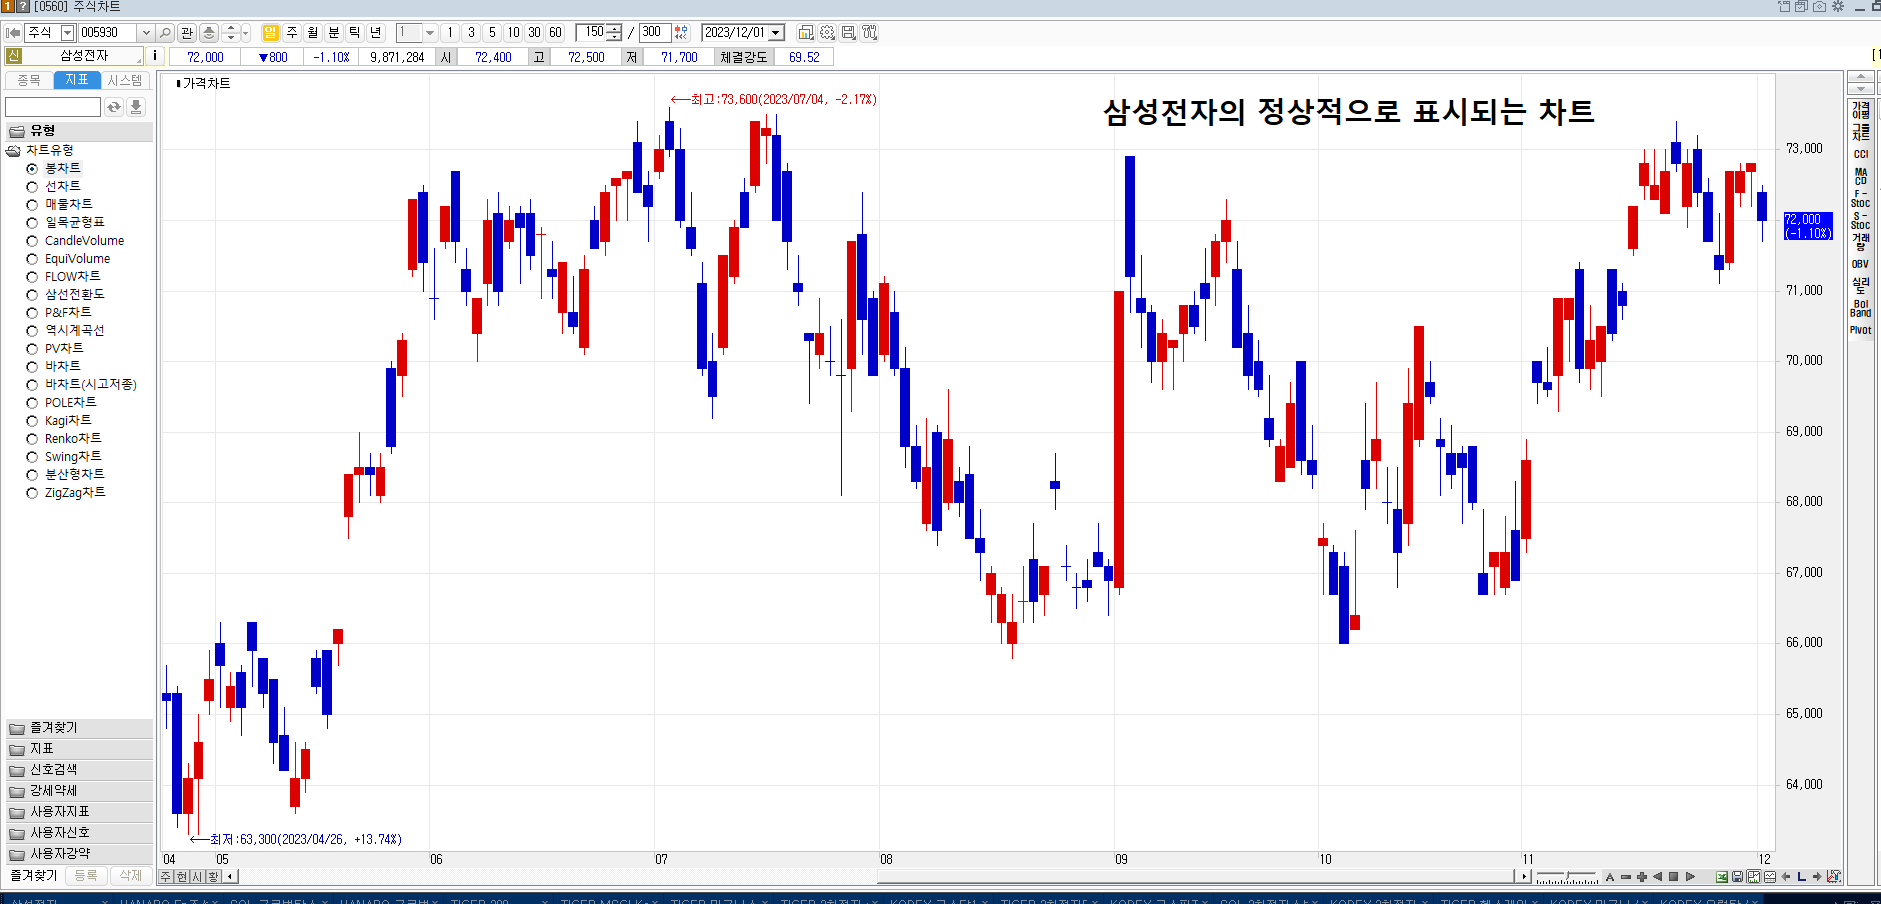Image resolution: width=1881 pixels, height=904 pixels.
Task: Click the indicator search input field
Action: [52, 107]
